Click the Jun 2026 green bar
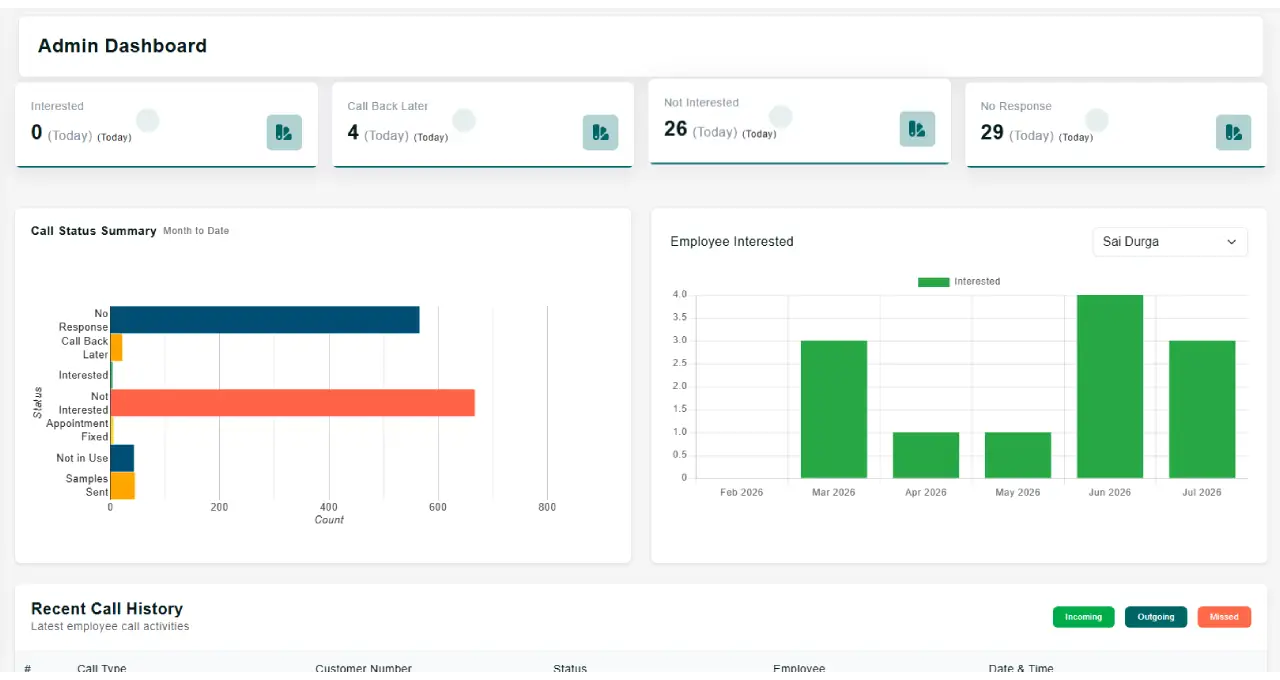 [x=1110, y=386]
